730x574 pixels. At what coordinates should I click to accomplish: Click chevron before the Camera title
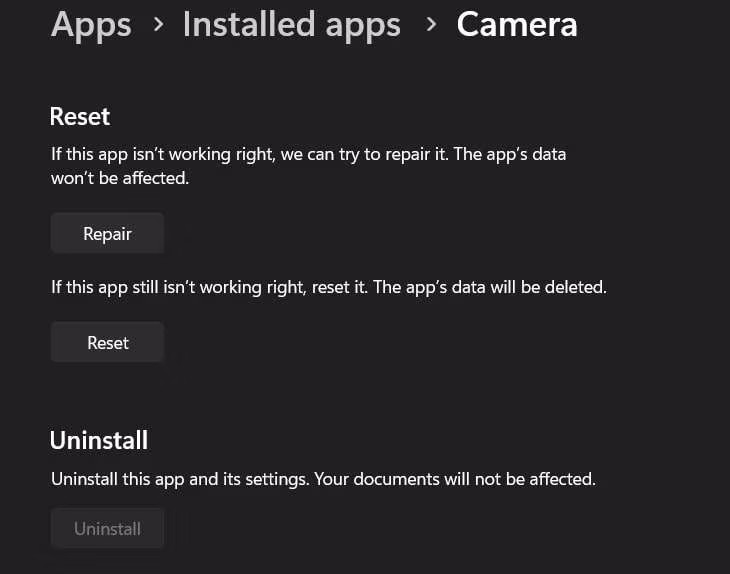(x=431, y=23)
